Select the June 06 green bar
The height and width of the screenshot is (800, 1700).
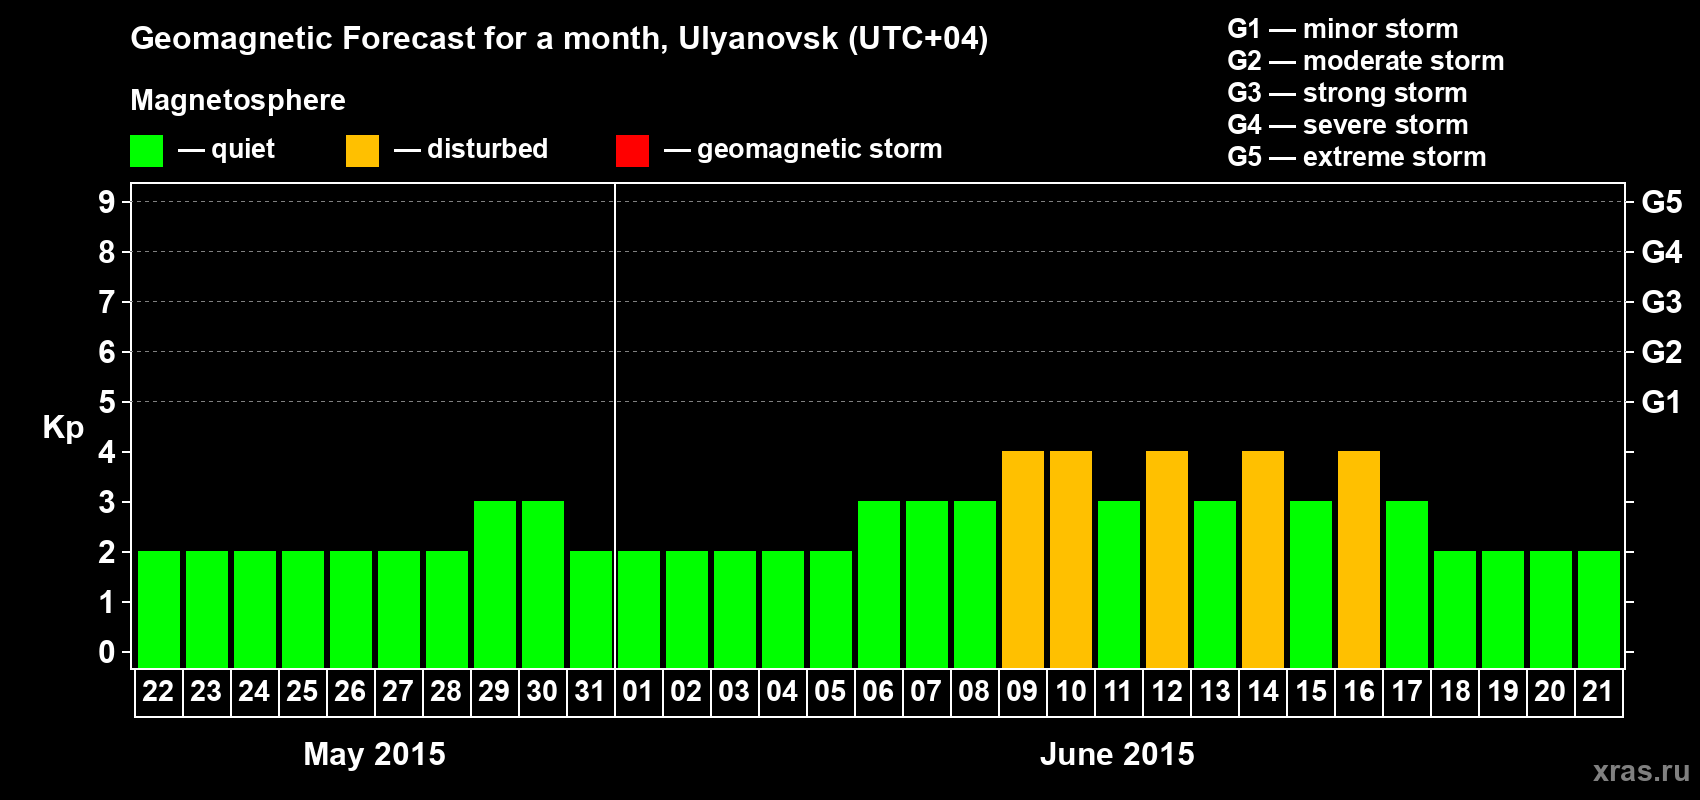click(879, 584)
